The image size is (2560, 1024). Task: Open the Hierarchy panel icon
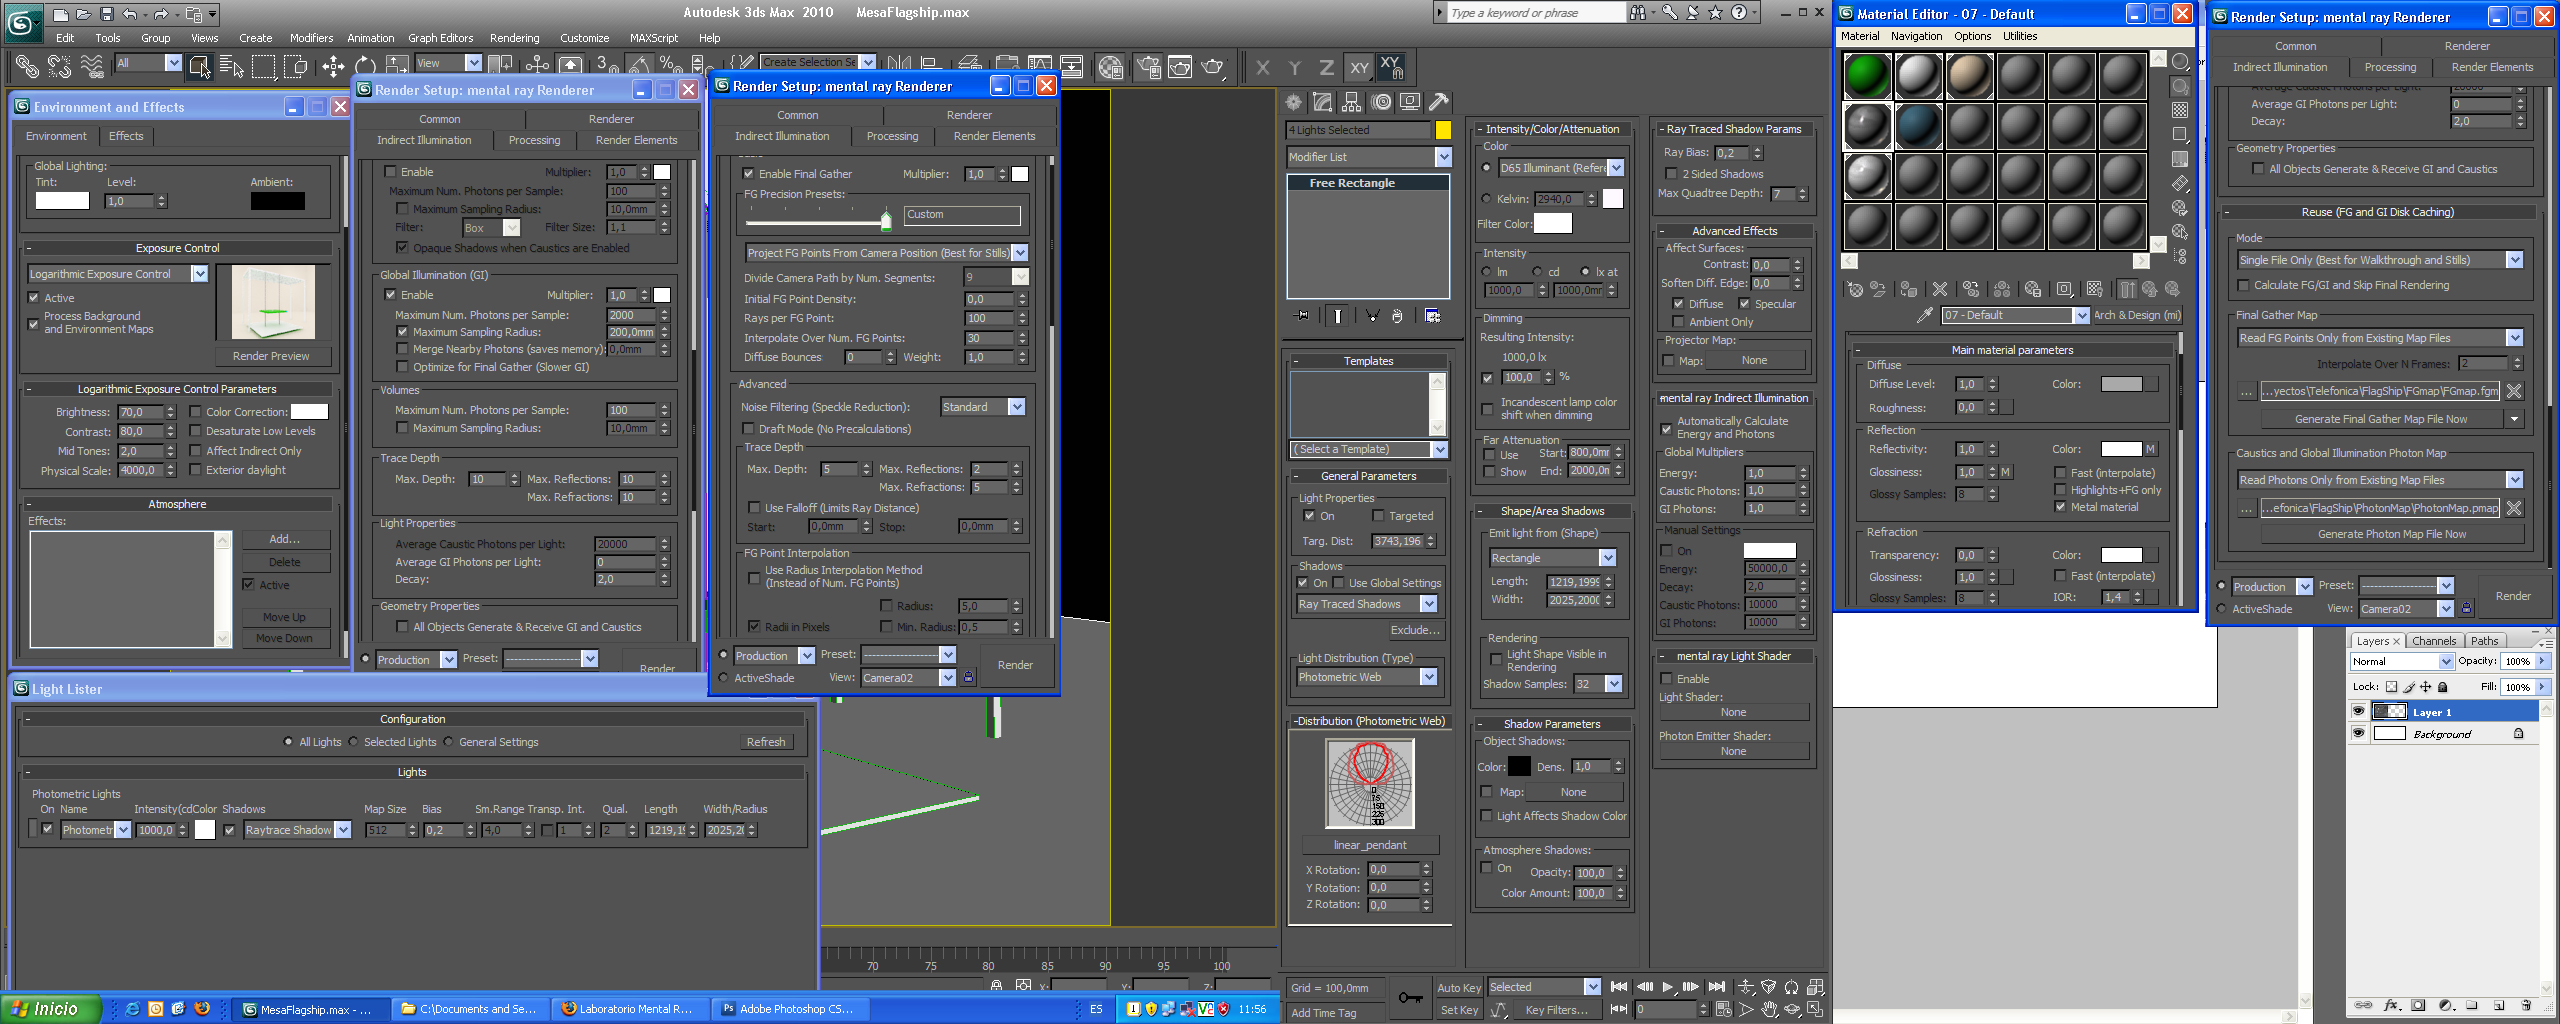1352,101
